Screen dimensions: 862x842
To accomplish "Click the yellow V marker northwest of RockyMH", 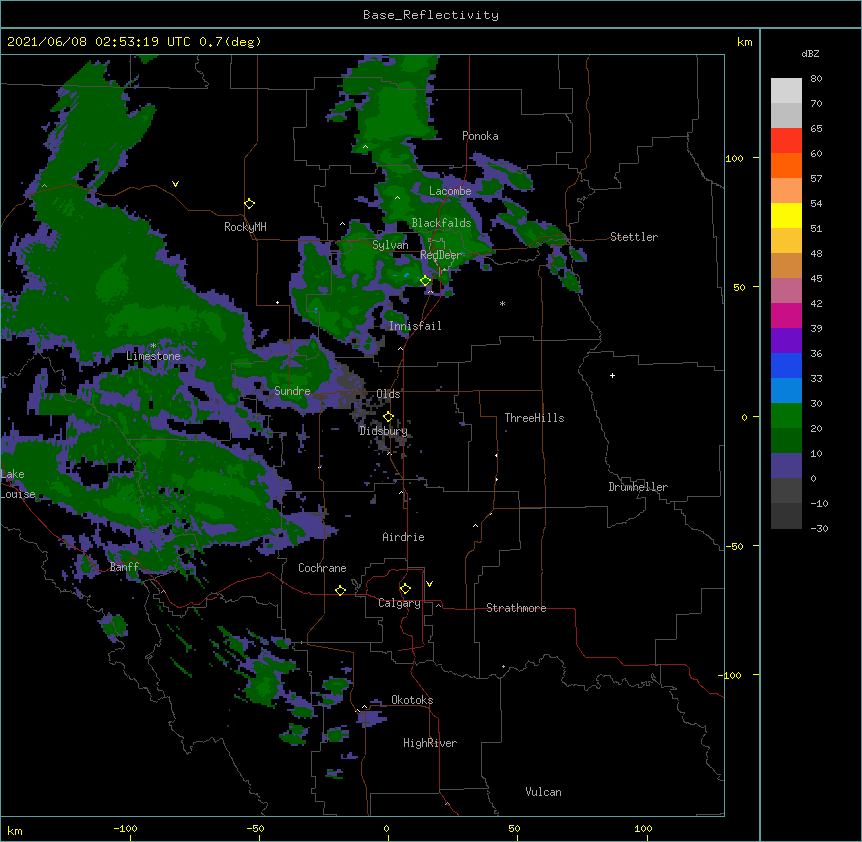I will (x=175, y=184).
